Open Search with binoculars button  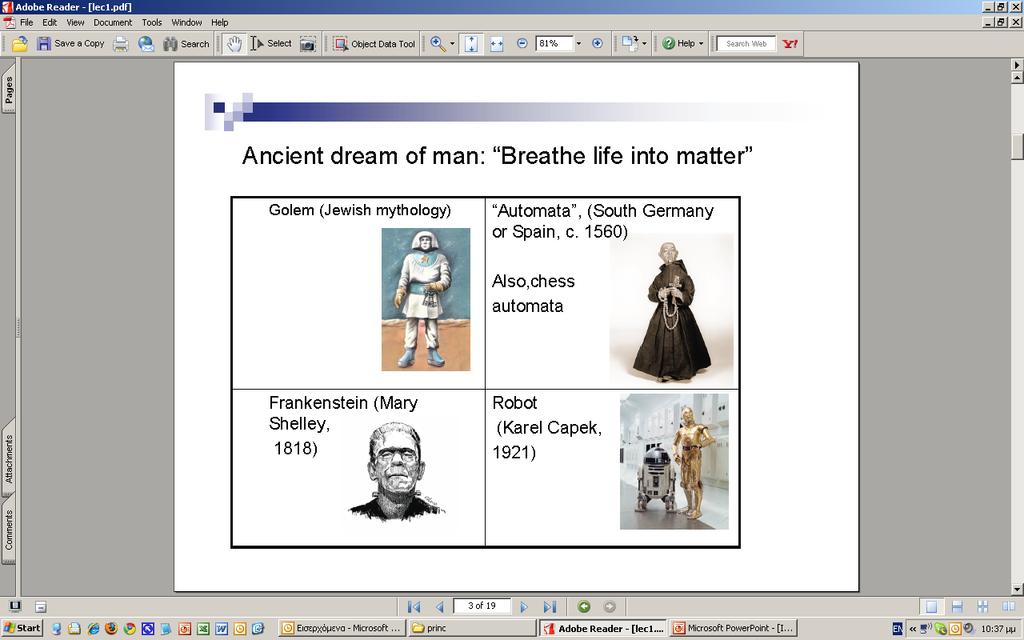(x=186, y=44)
